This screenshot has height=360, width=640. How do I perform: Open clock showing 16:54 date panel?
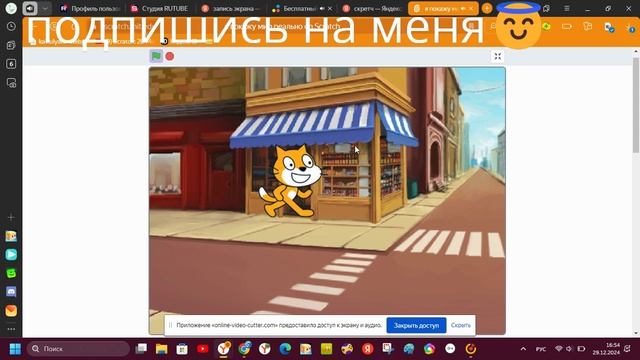(x=606, y=349)
